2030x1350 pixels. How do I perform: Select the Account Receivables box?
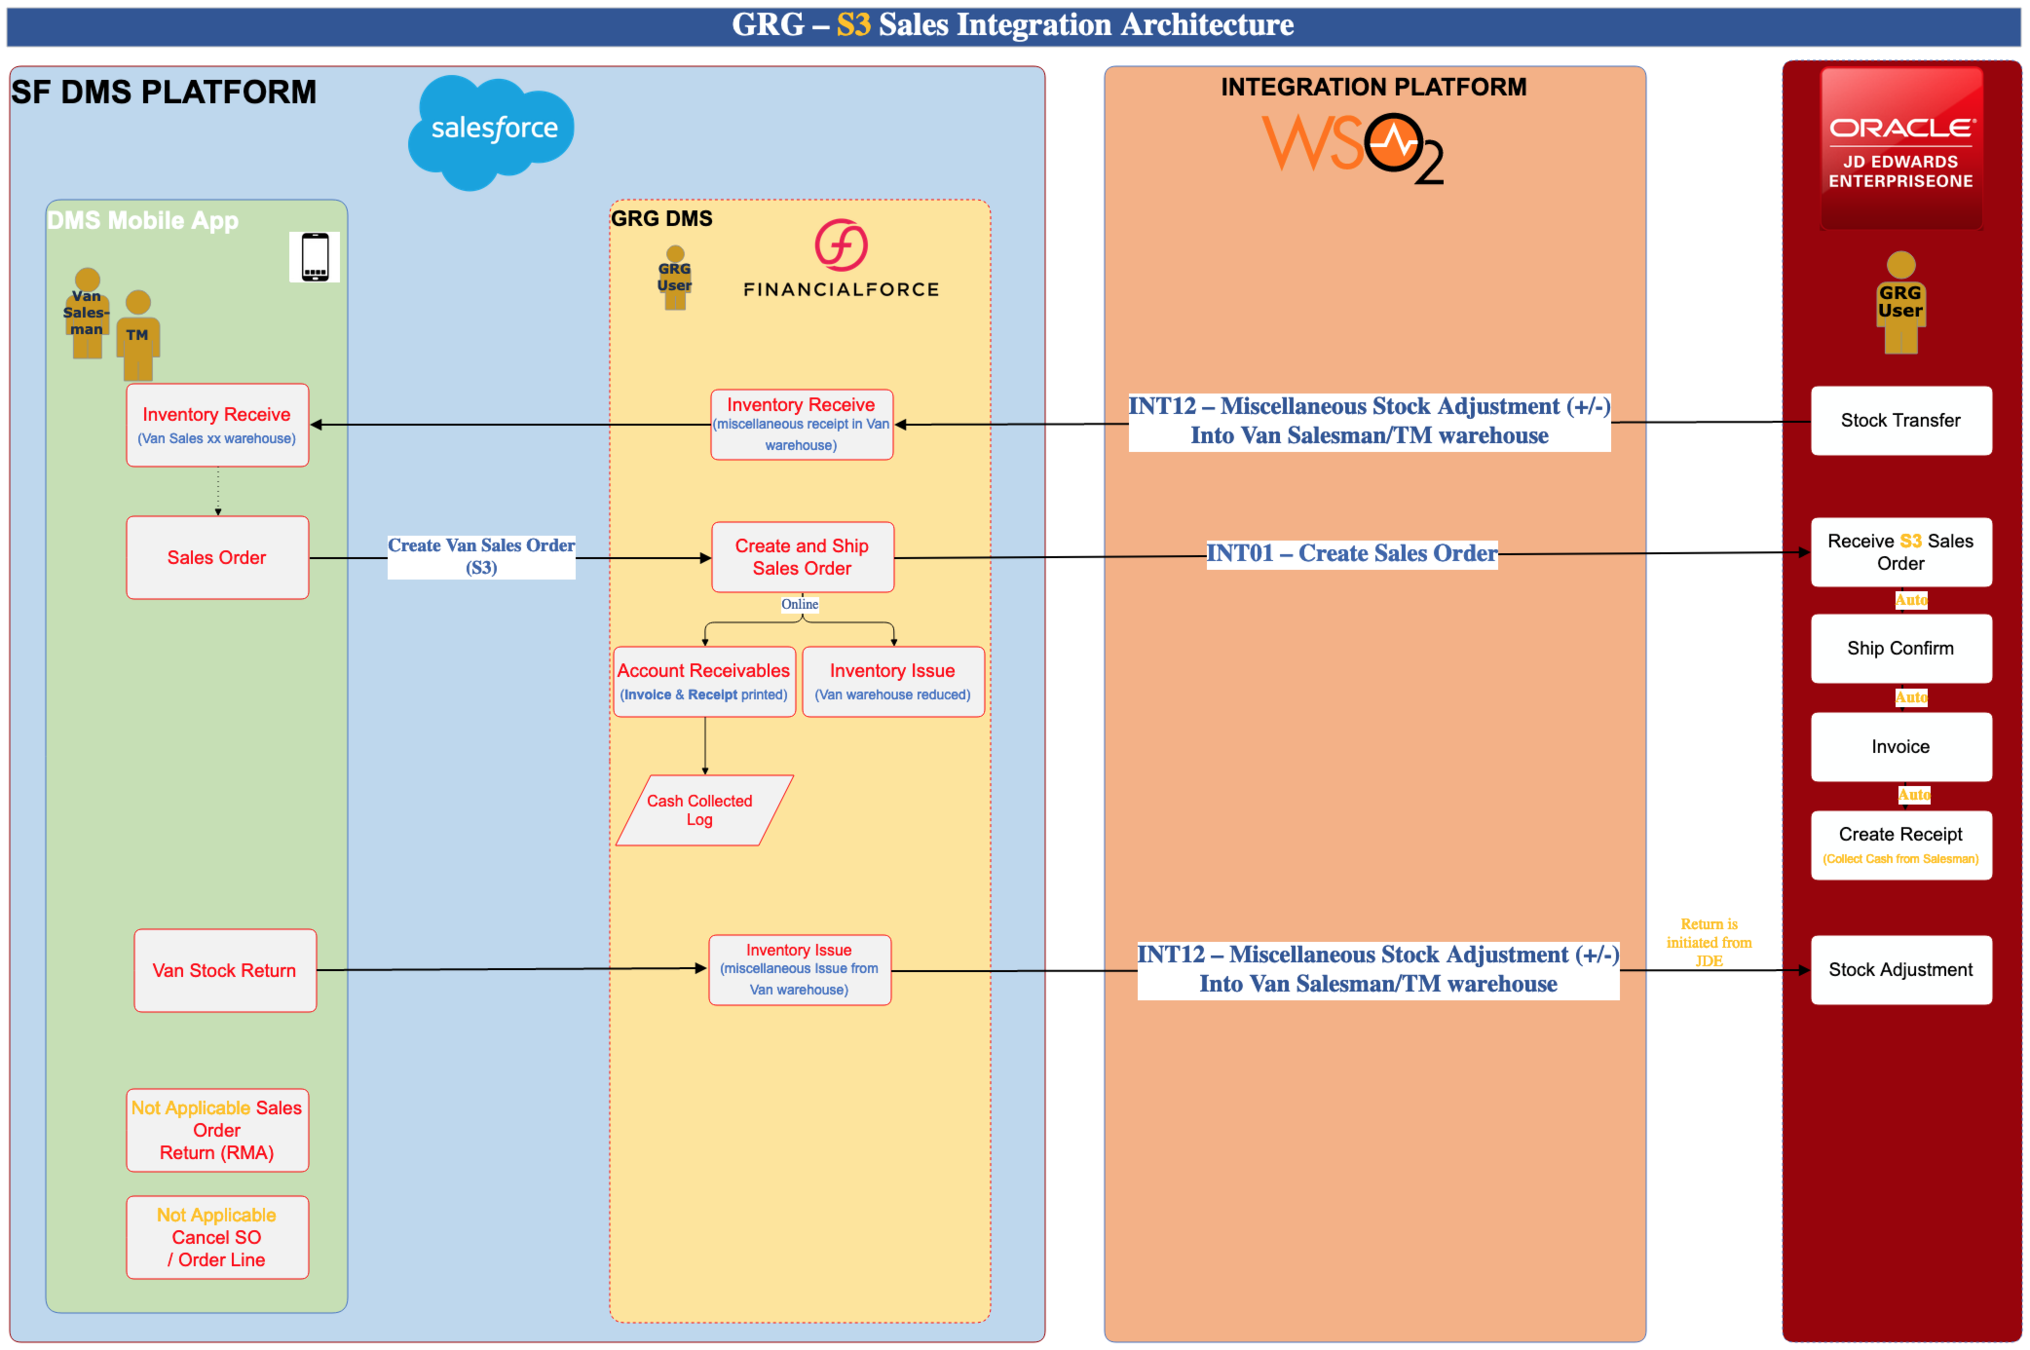point(704,681)
